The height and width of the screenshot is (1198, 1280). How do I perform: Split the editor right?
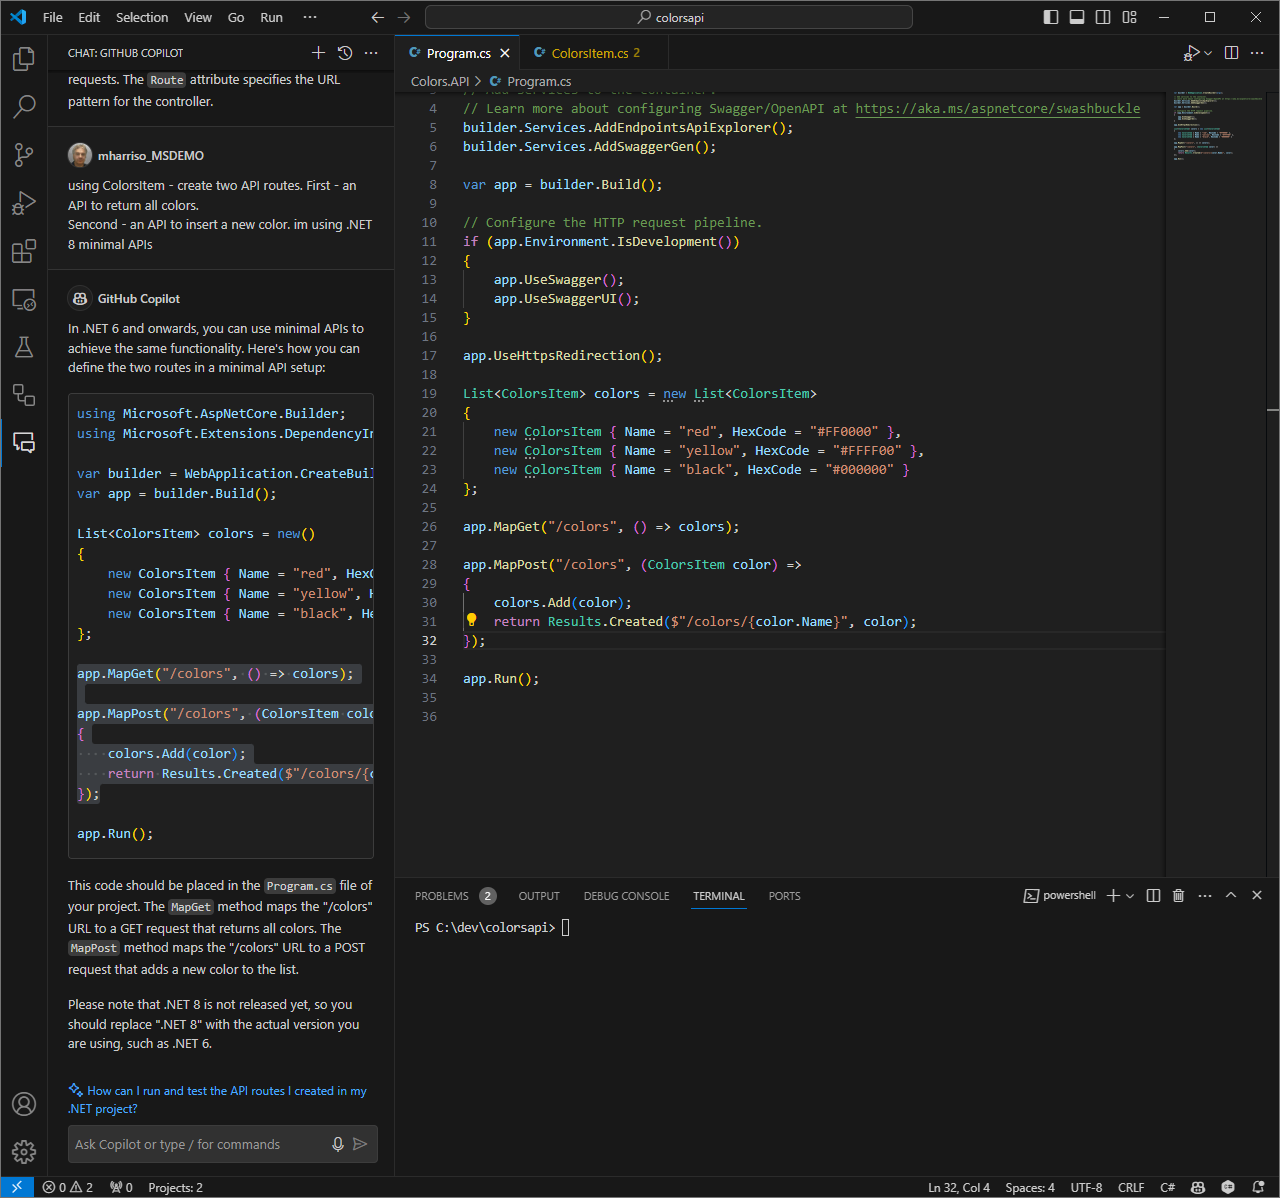point(1232,53)
